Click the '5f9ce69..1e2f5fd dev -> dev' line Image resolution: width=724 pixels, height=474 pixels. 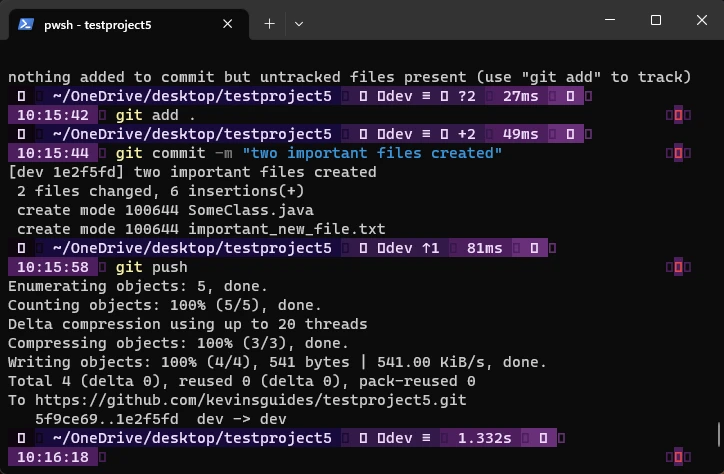161,420
